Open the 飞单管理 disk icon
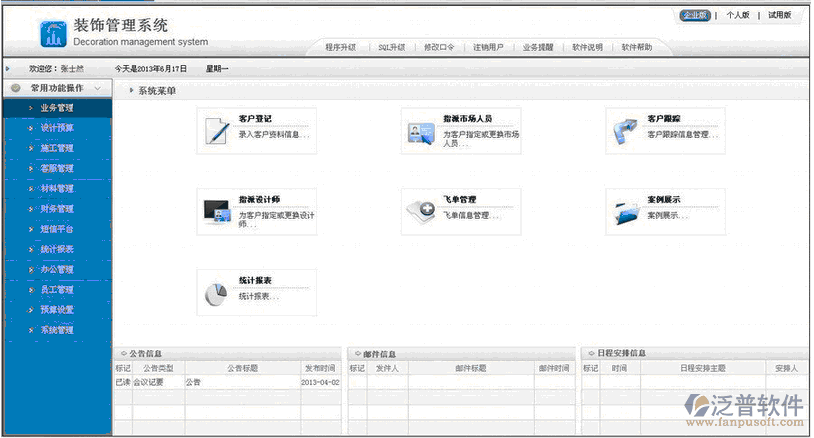The height and width of the screenshot is (438, 814). point(419,212)
